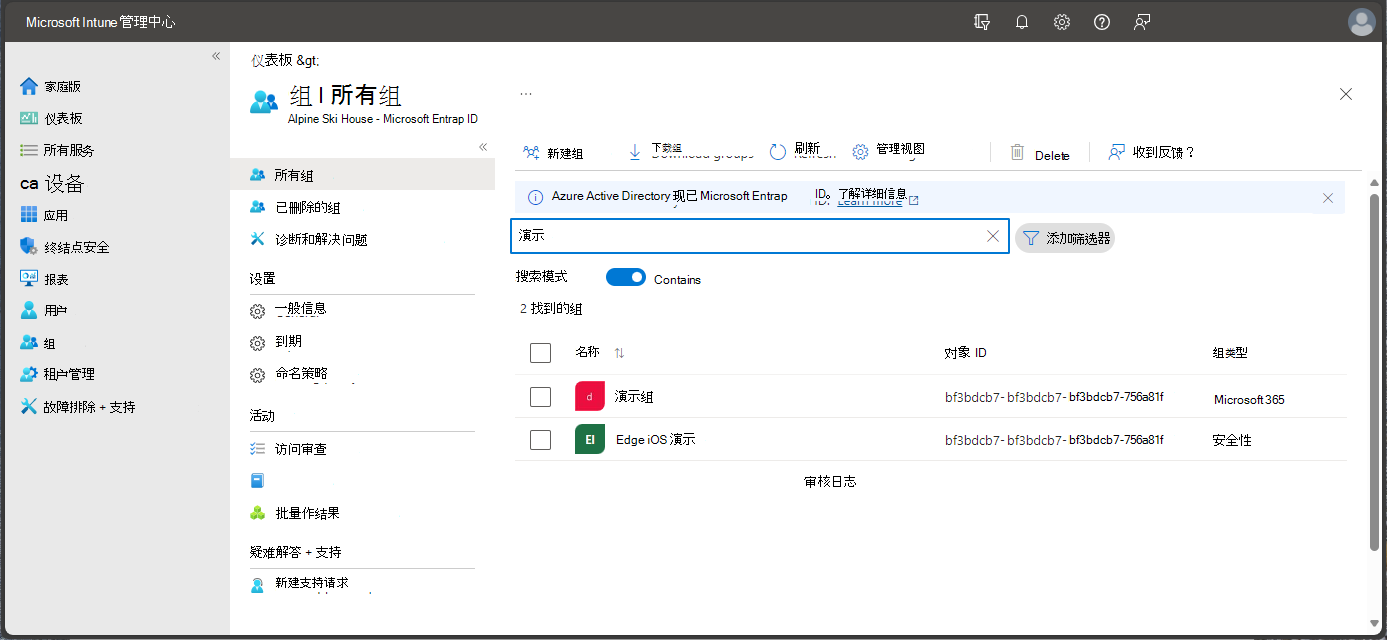Open 用户 in left navigation
Image resolution: width=1387 pixels, height=640 pixels.
pyautogui.click(x=44, y=310)
